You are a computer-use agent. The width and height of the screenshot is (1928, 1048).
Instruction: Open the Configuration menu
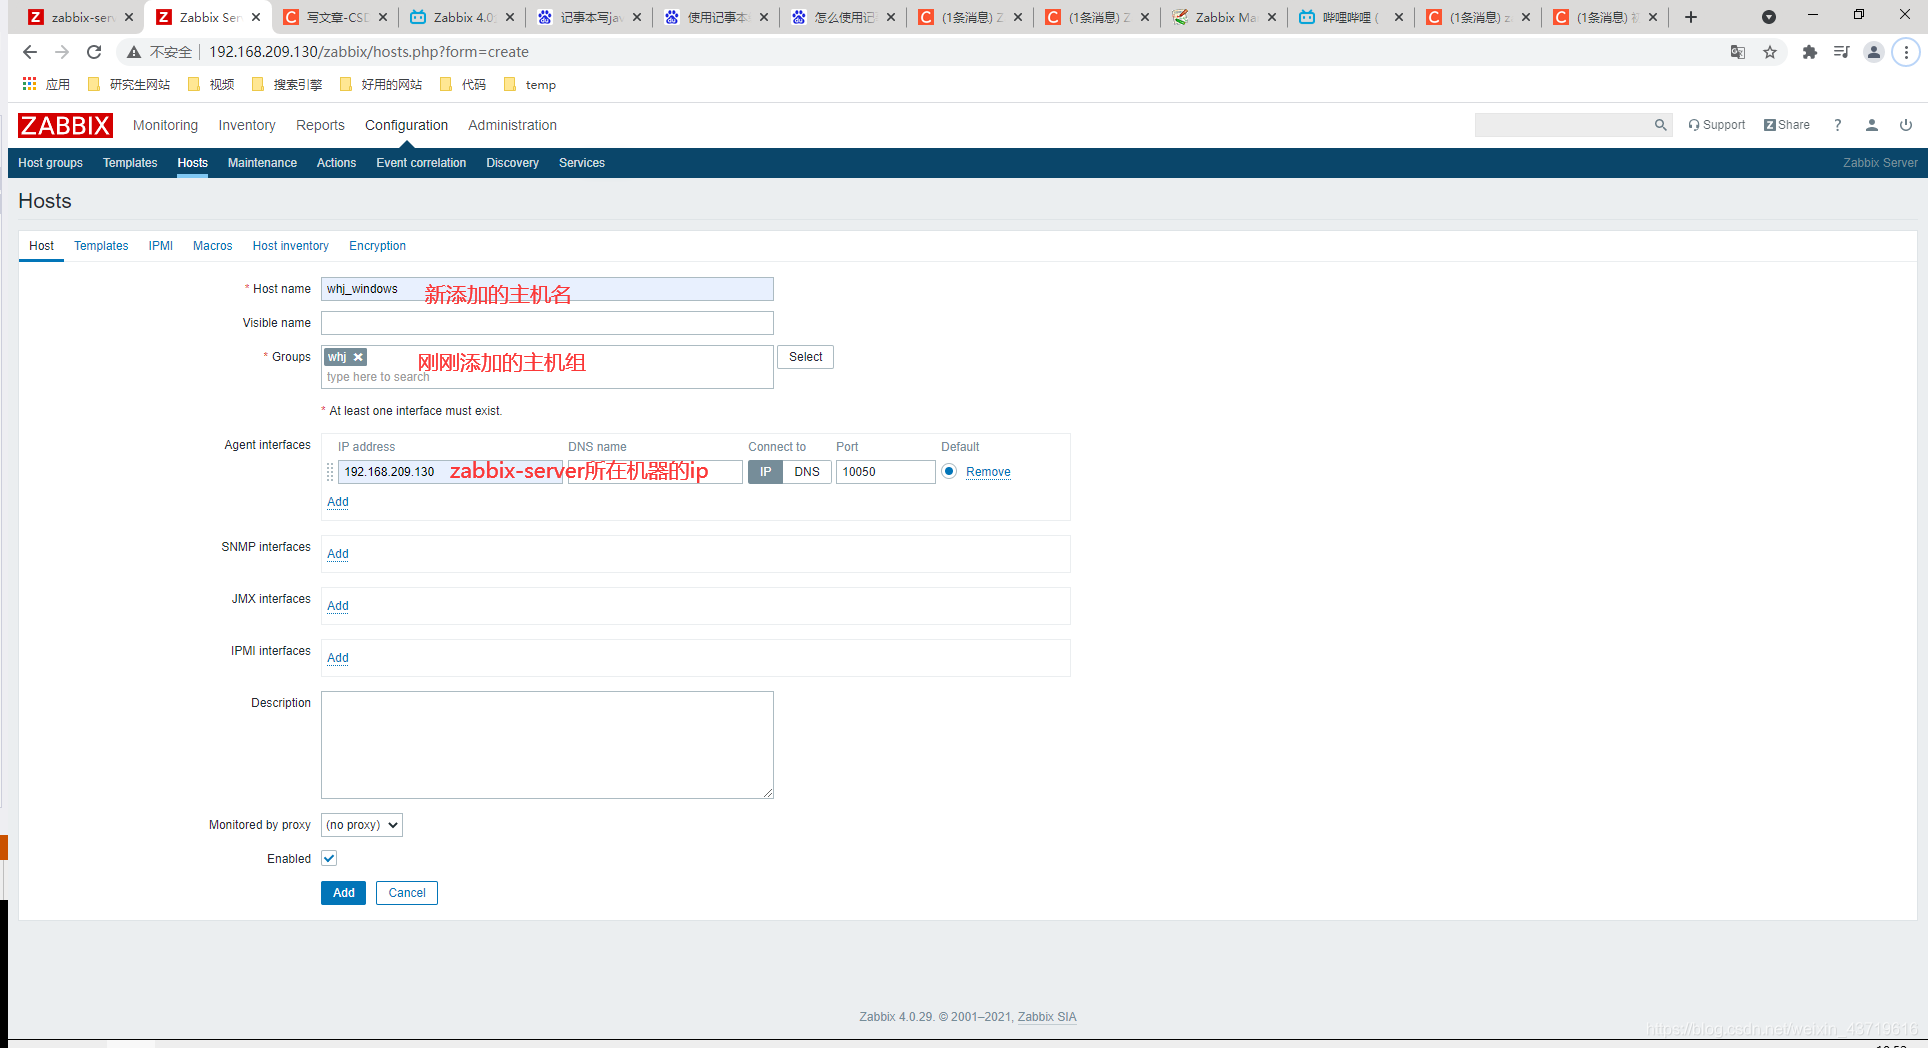click(x=406, y=125)
